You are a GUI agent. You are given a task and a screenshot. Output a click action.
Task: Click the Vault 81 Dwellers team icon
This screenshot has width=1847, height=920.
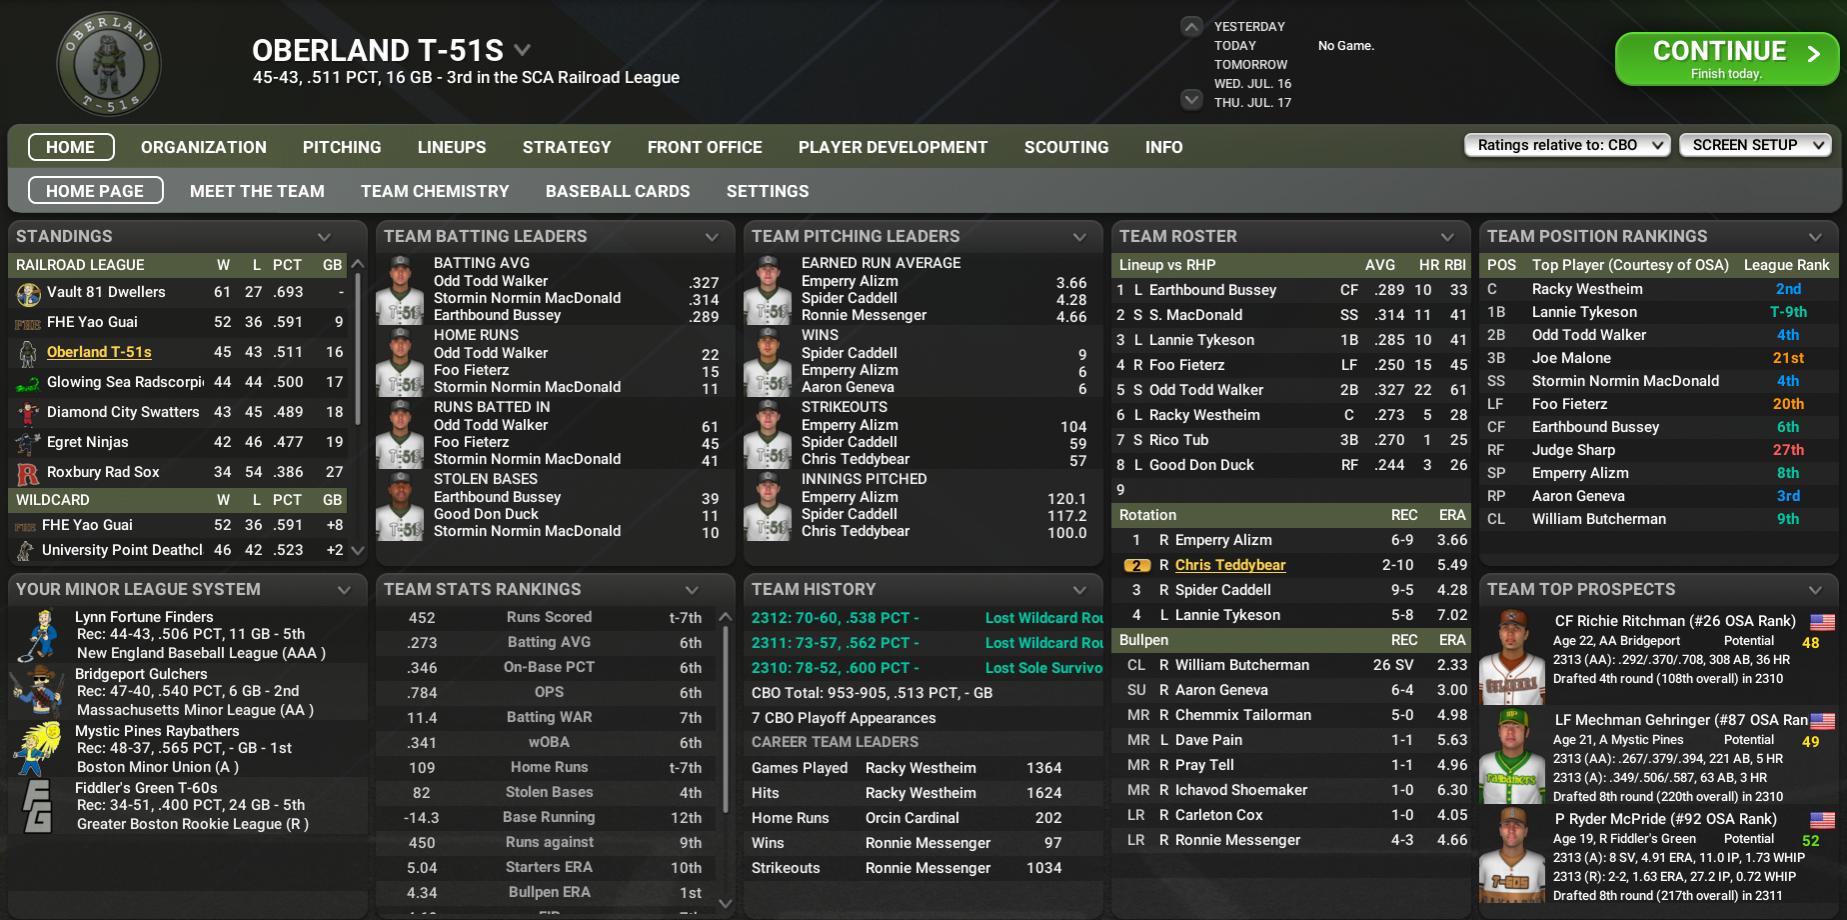pyautogui.click(x=28, y=293)
